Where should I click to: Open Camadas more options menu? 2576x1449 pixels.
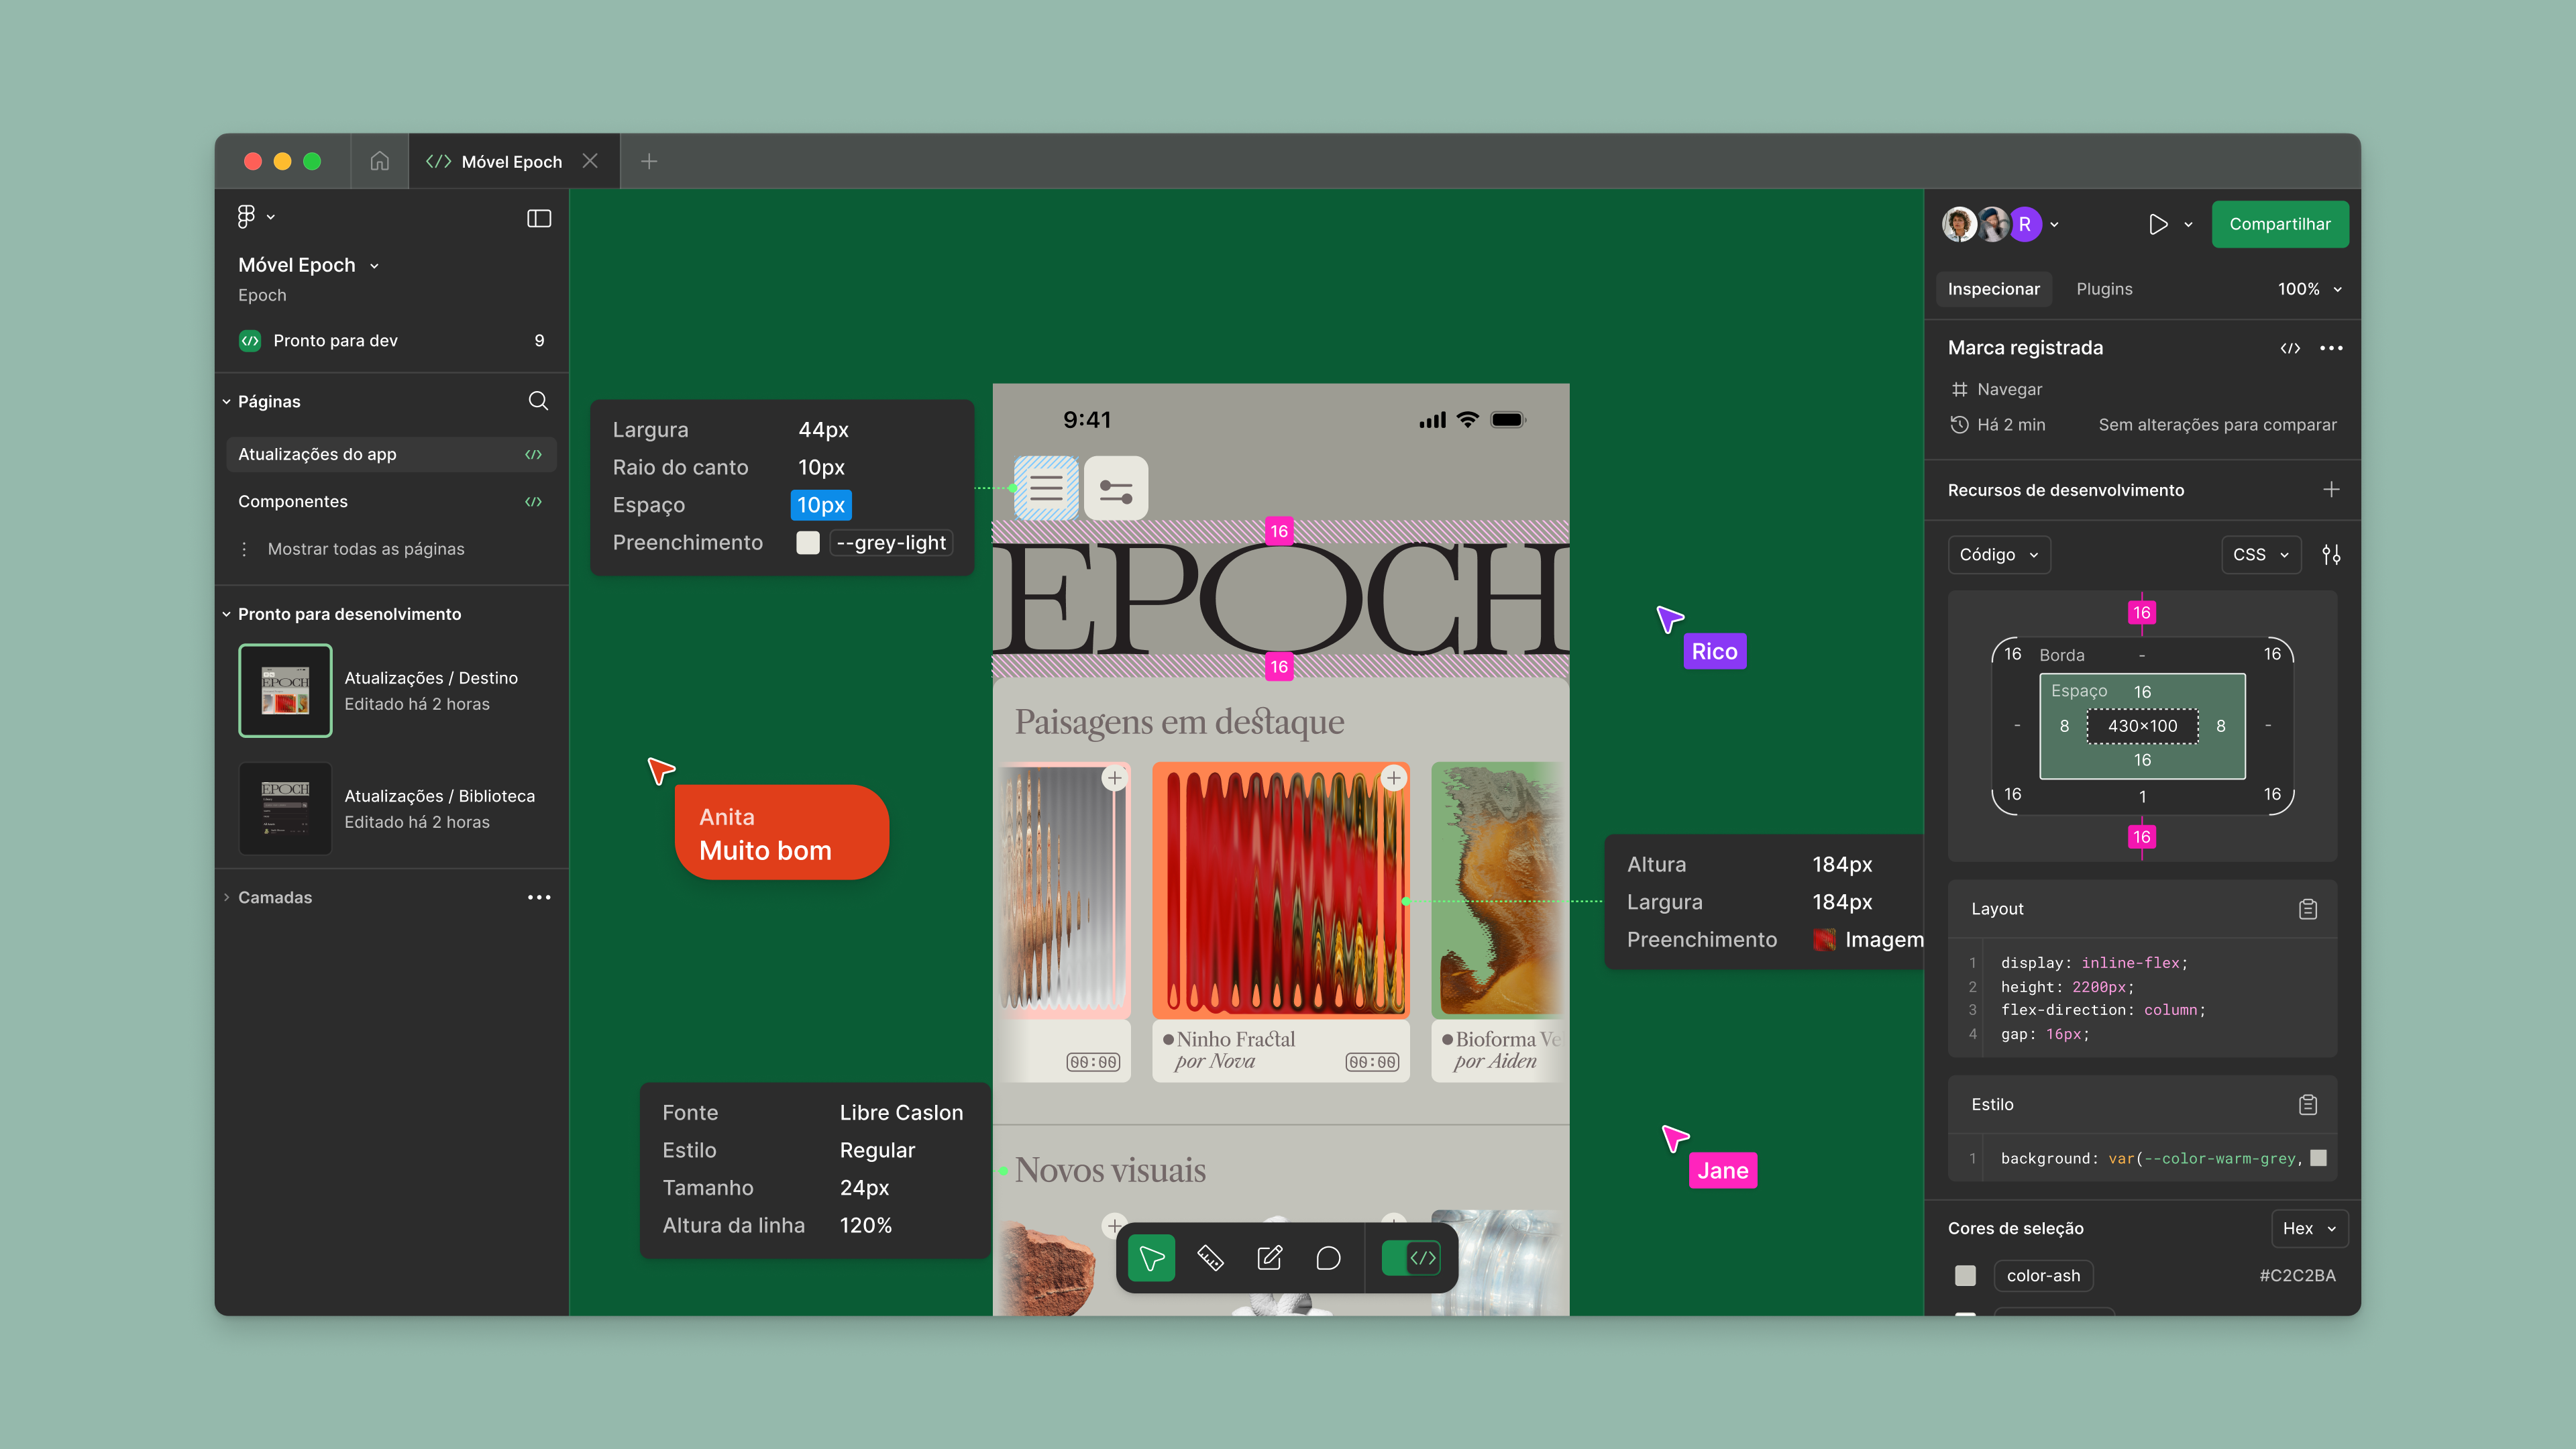click(539, 897)
